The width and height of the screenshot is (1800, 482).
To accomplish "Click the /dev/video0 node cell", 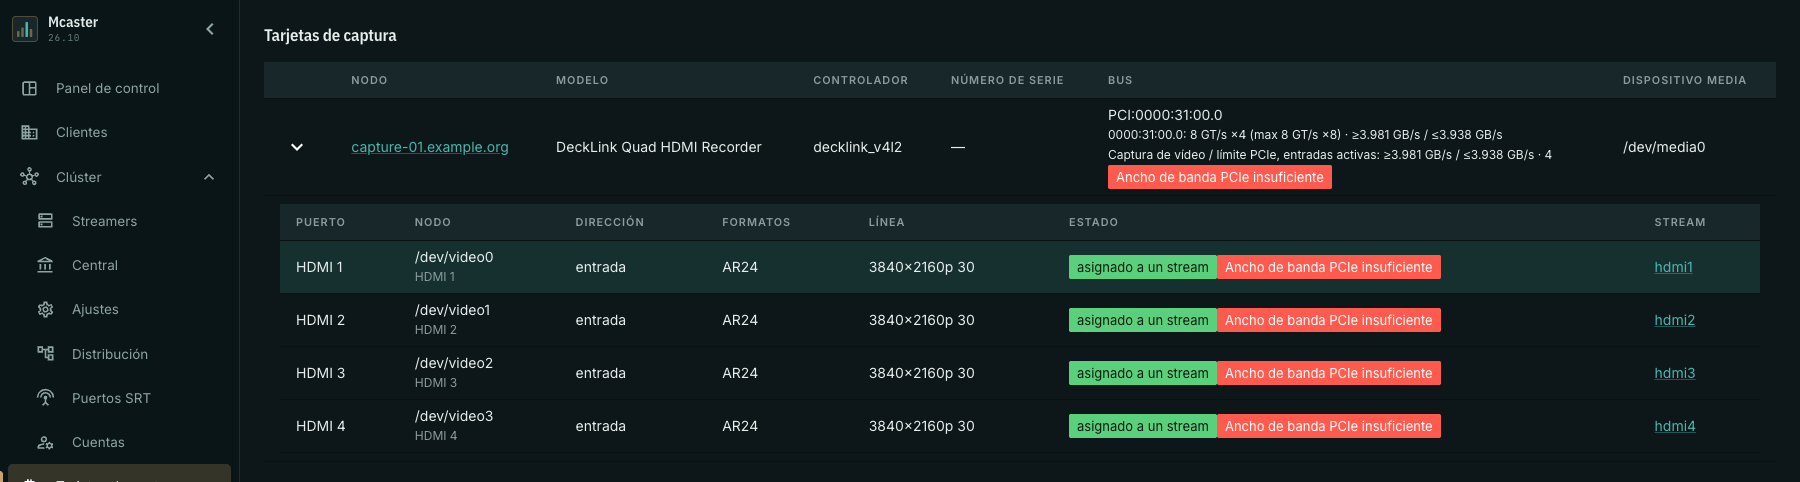I will click(454, 257).
